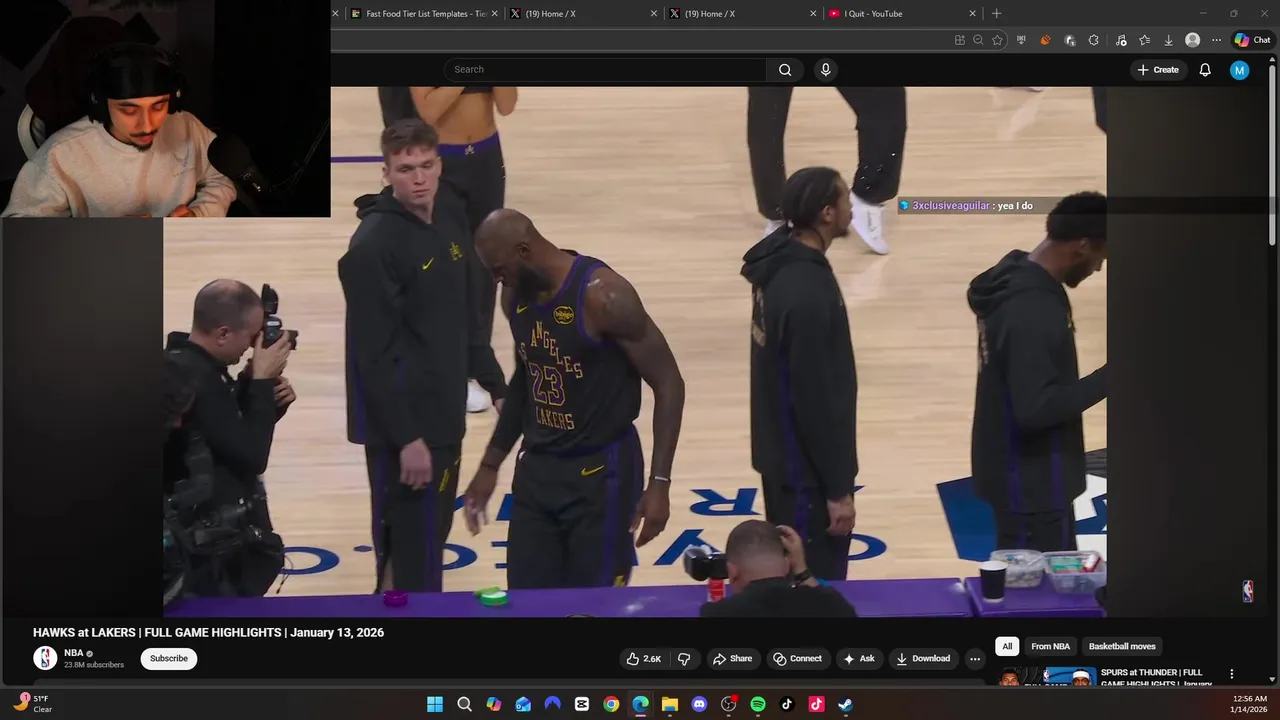1280x720 pixels.
Task: Activate voice search microphone
Action: click(825, 70)
